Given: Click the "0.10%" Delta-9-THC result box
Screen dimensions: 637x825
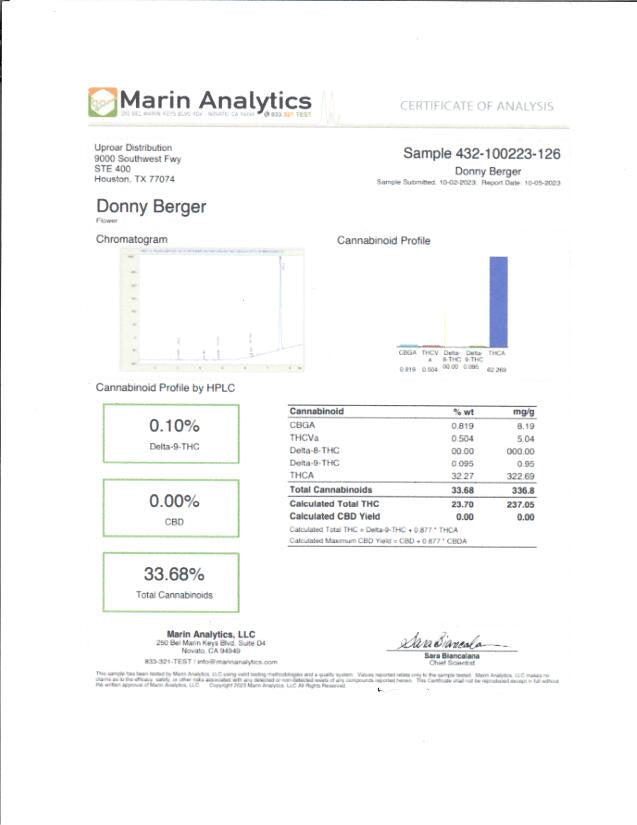Looking at the screenshot, I should pos(171,434).
